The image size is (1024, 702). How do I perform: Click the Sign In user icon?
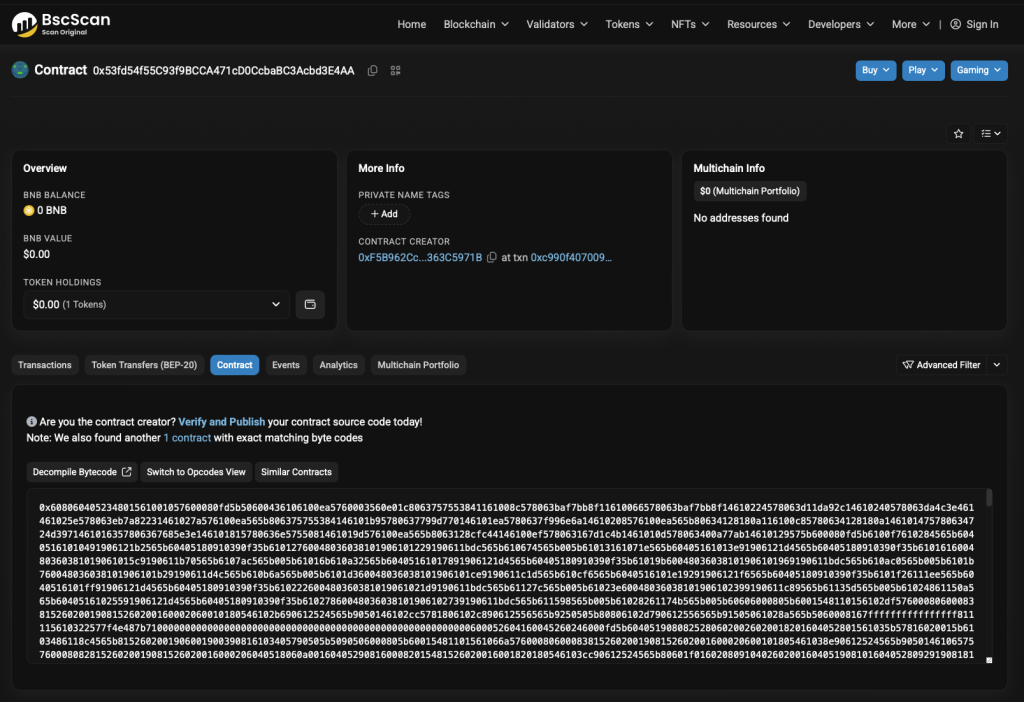(955, 24)
